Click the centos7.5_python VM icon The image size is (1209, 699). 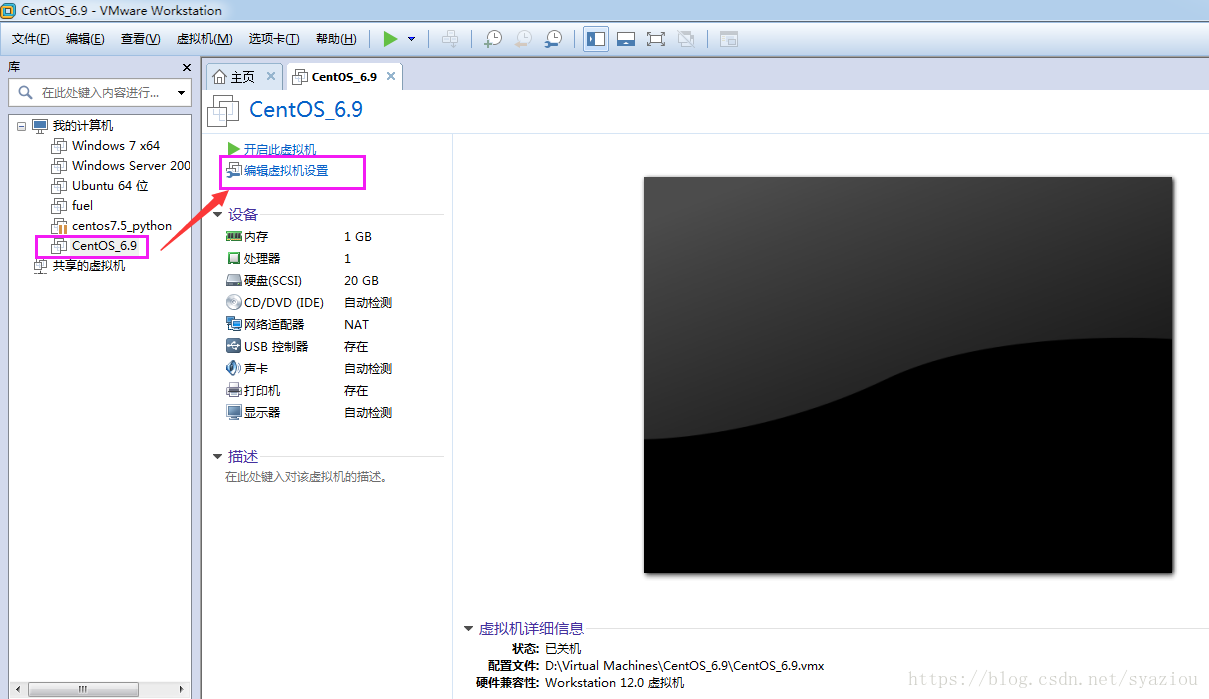click(59, 226)
